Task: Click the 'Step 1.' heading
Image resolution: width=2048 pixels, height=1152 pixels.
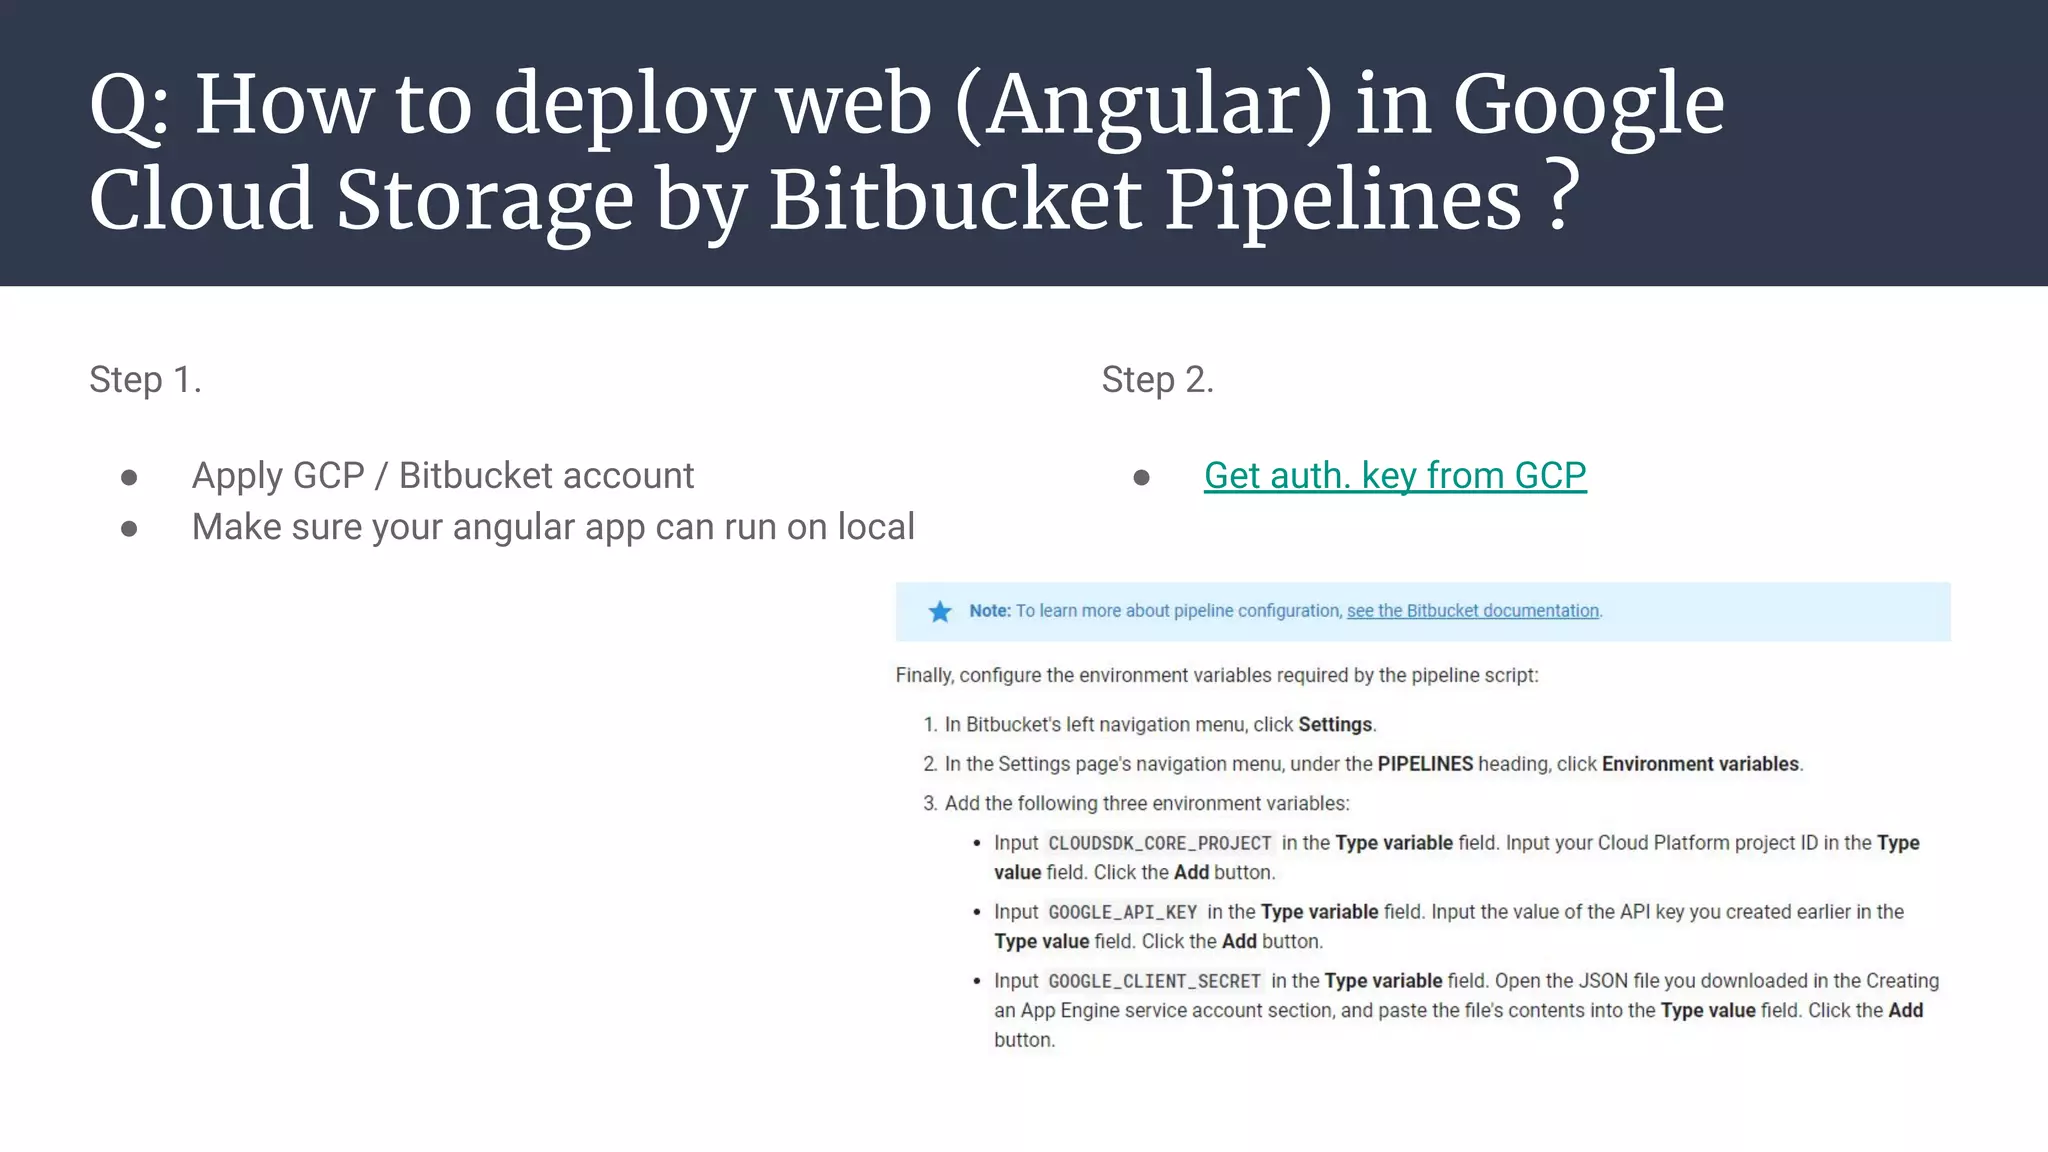Action: 146,380
